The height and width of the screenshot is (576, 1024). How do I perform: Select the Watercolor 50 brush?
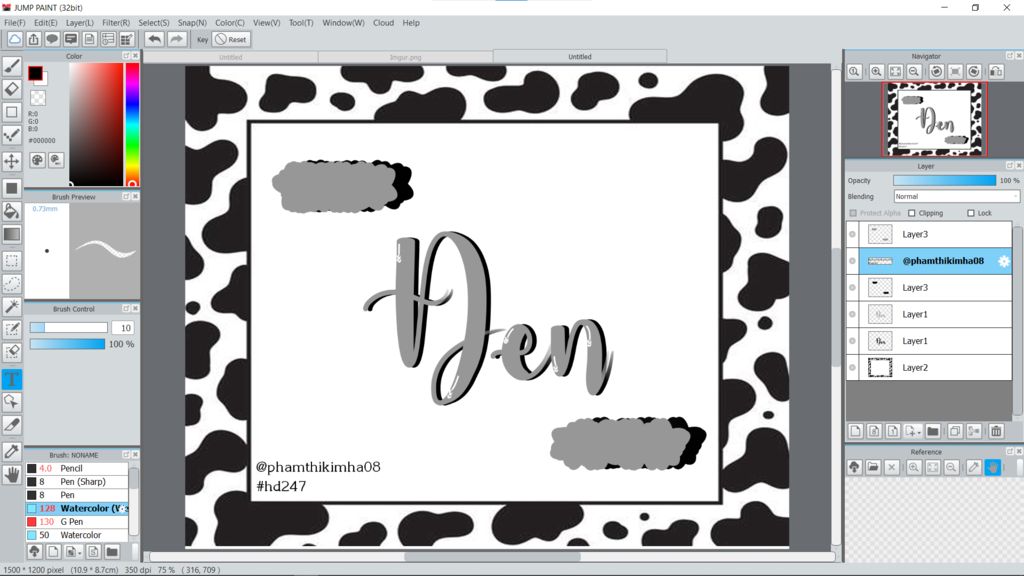click(77, 535)
